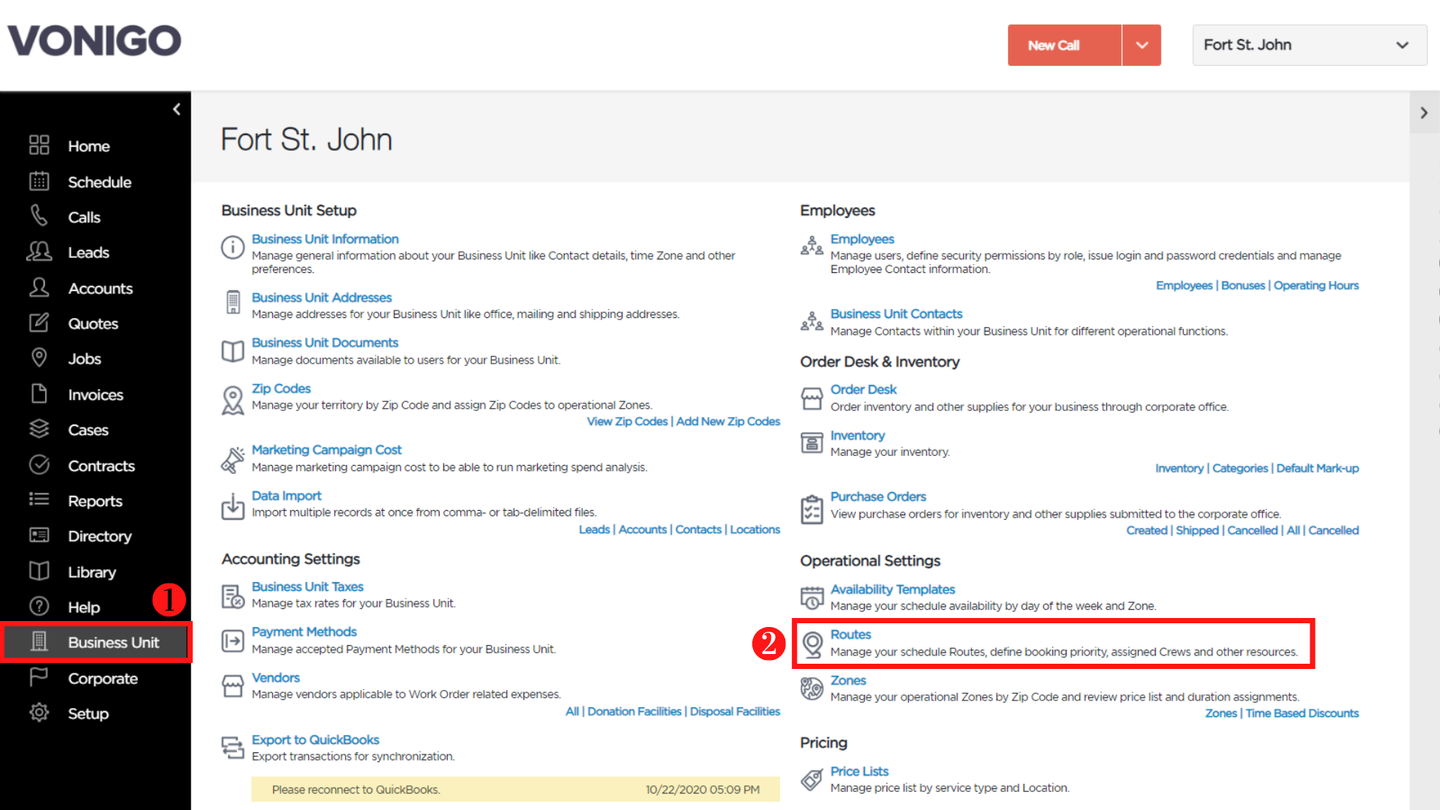Click the Marketing Campaign Cost megaphone icon
This screenshot has height=810, width=1440.
[x=232, y=460]
